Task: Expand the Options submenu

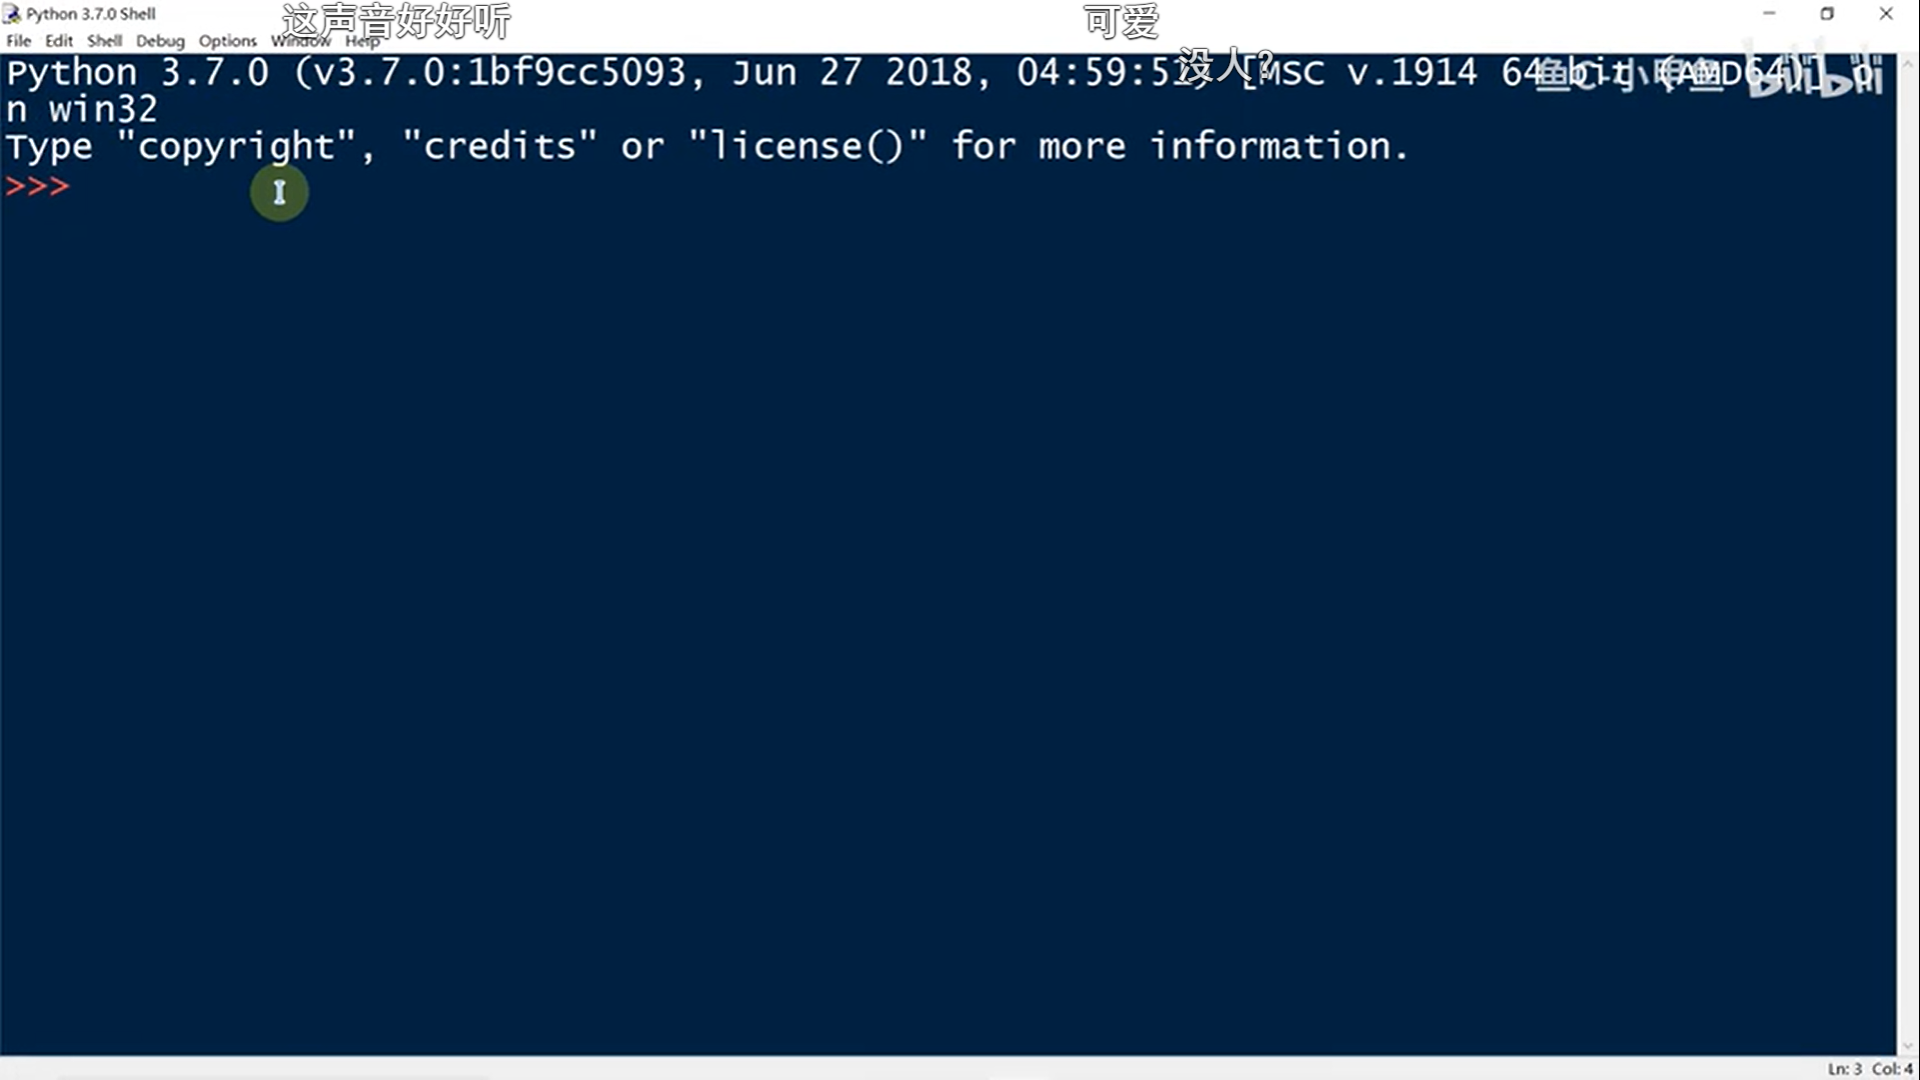Action: 225,40
